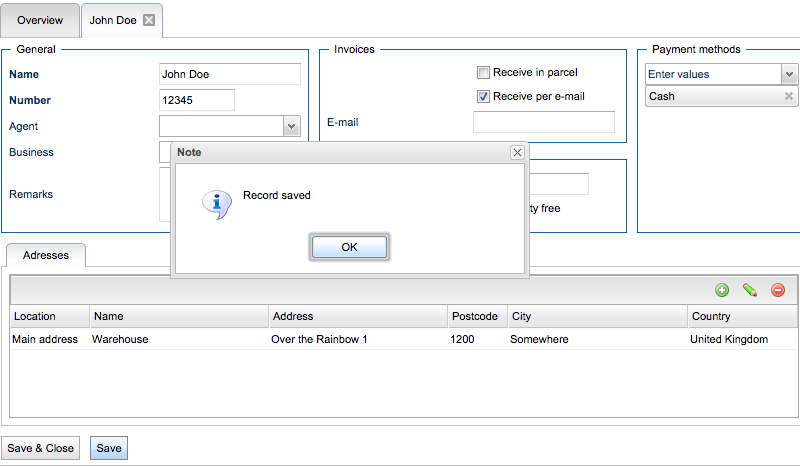Click the info icon in Note dialog
The image size is (800, 466).
(217, 204)
